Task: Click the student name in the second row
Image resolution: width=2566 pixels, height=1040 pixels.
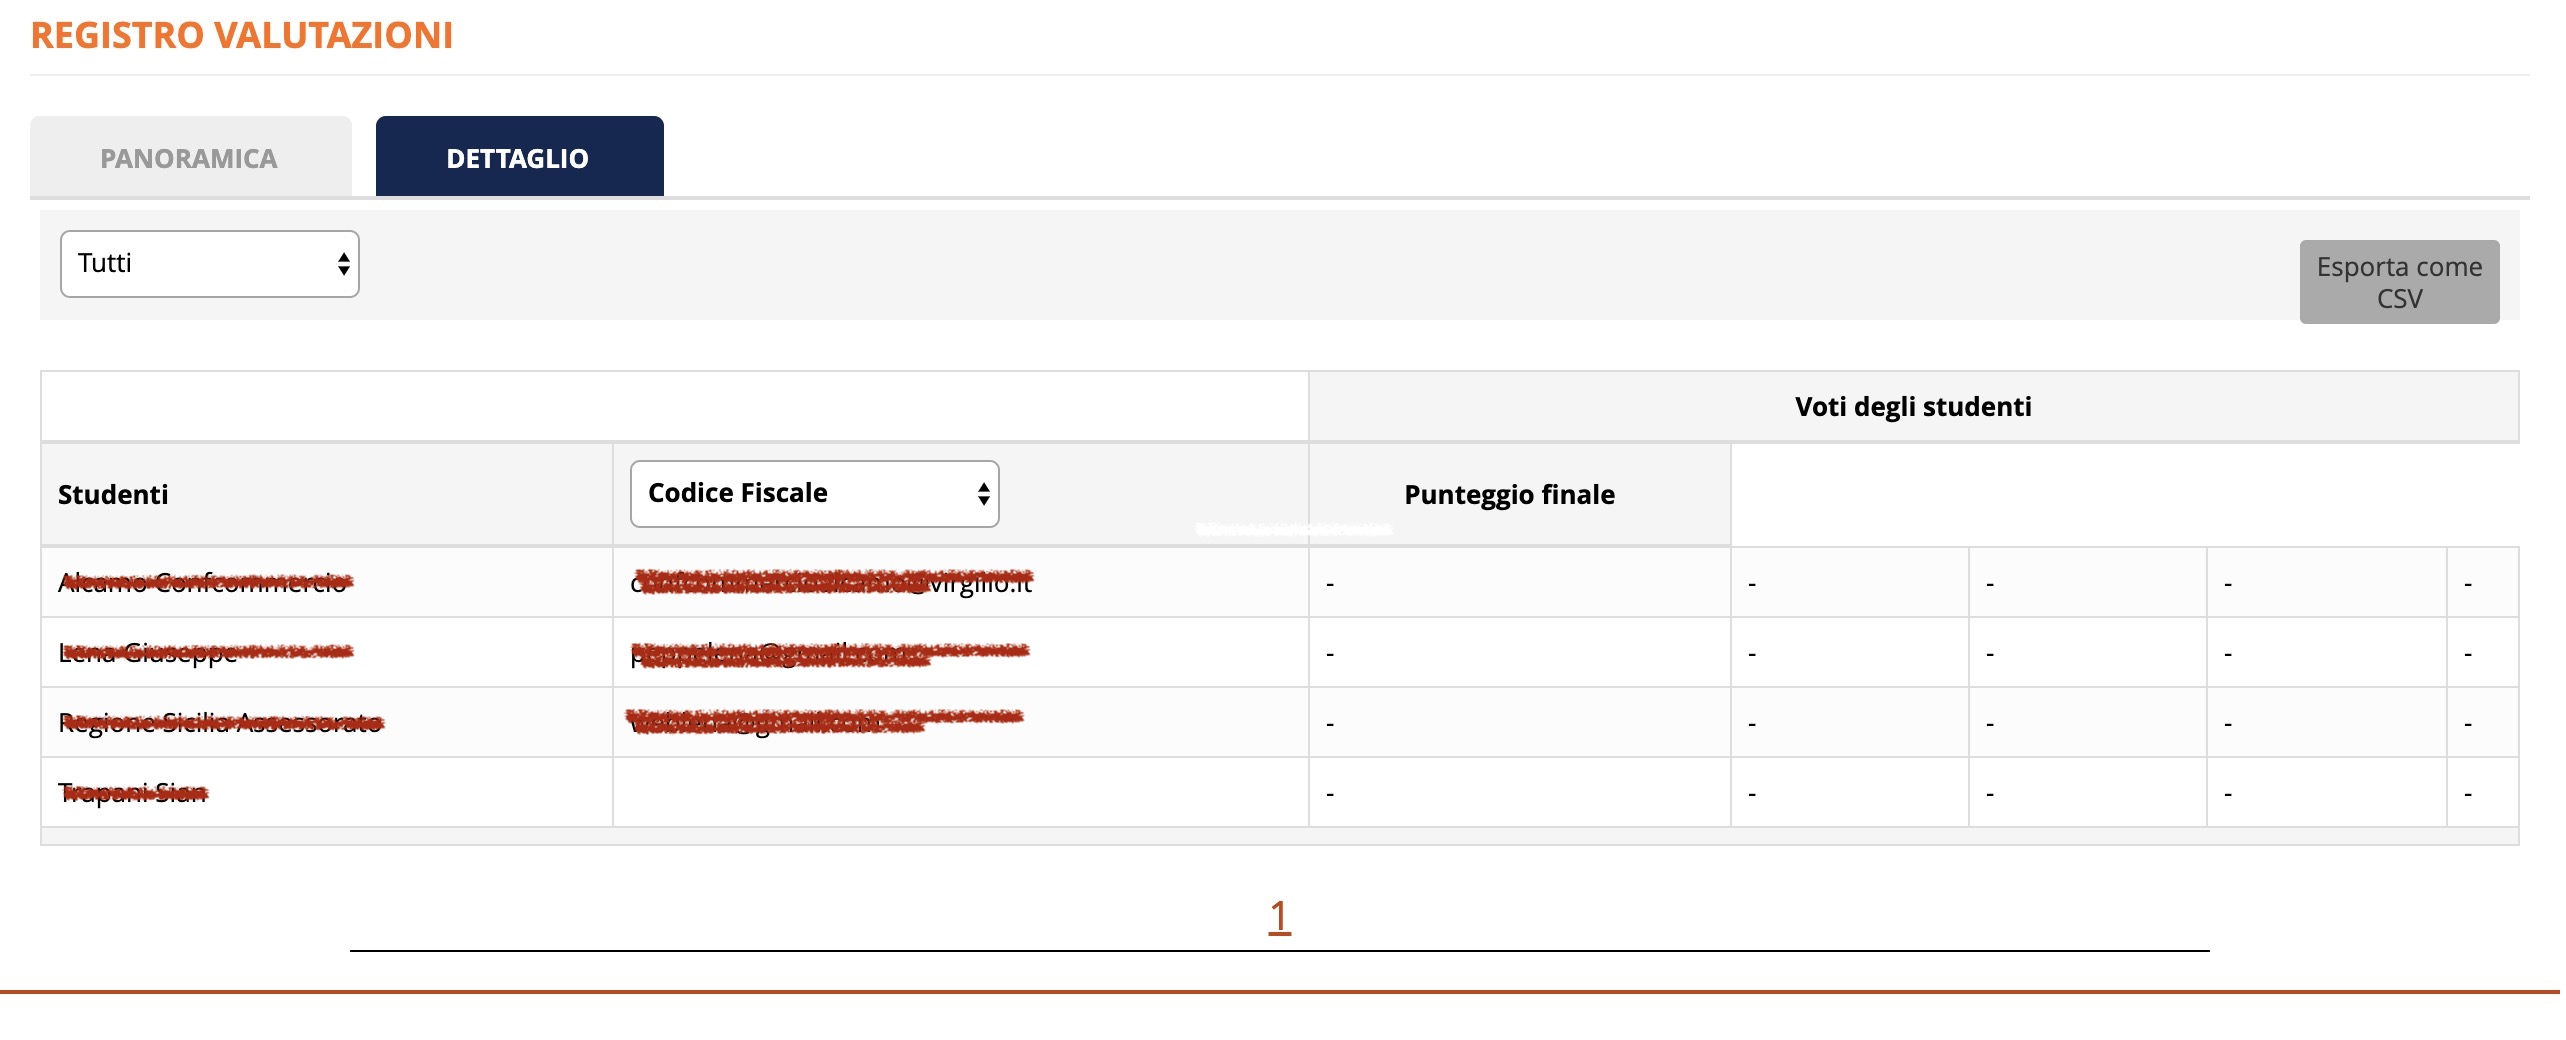Action: (150, 652)
